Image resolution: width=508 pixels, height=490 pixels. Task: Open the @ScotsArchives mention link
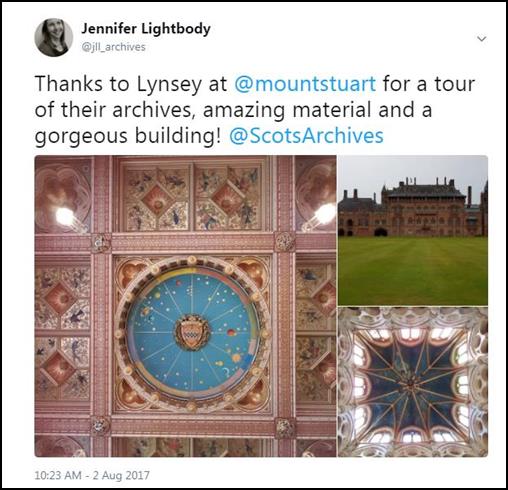click(306, 136)
